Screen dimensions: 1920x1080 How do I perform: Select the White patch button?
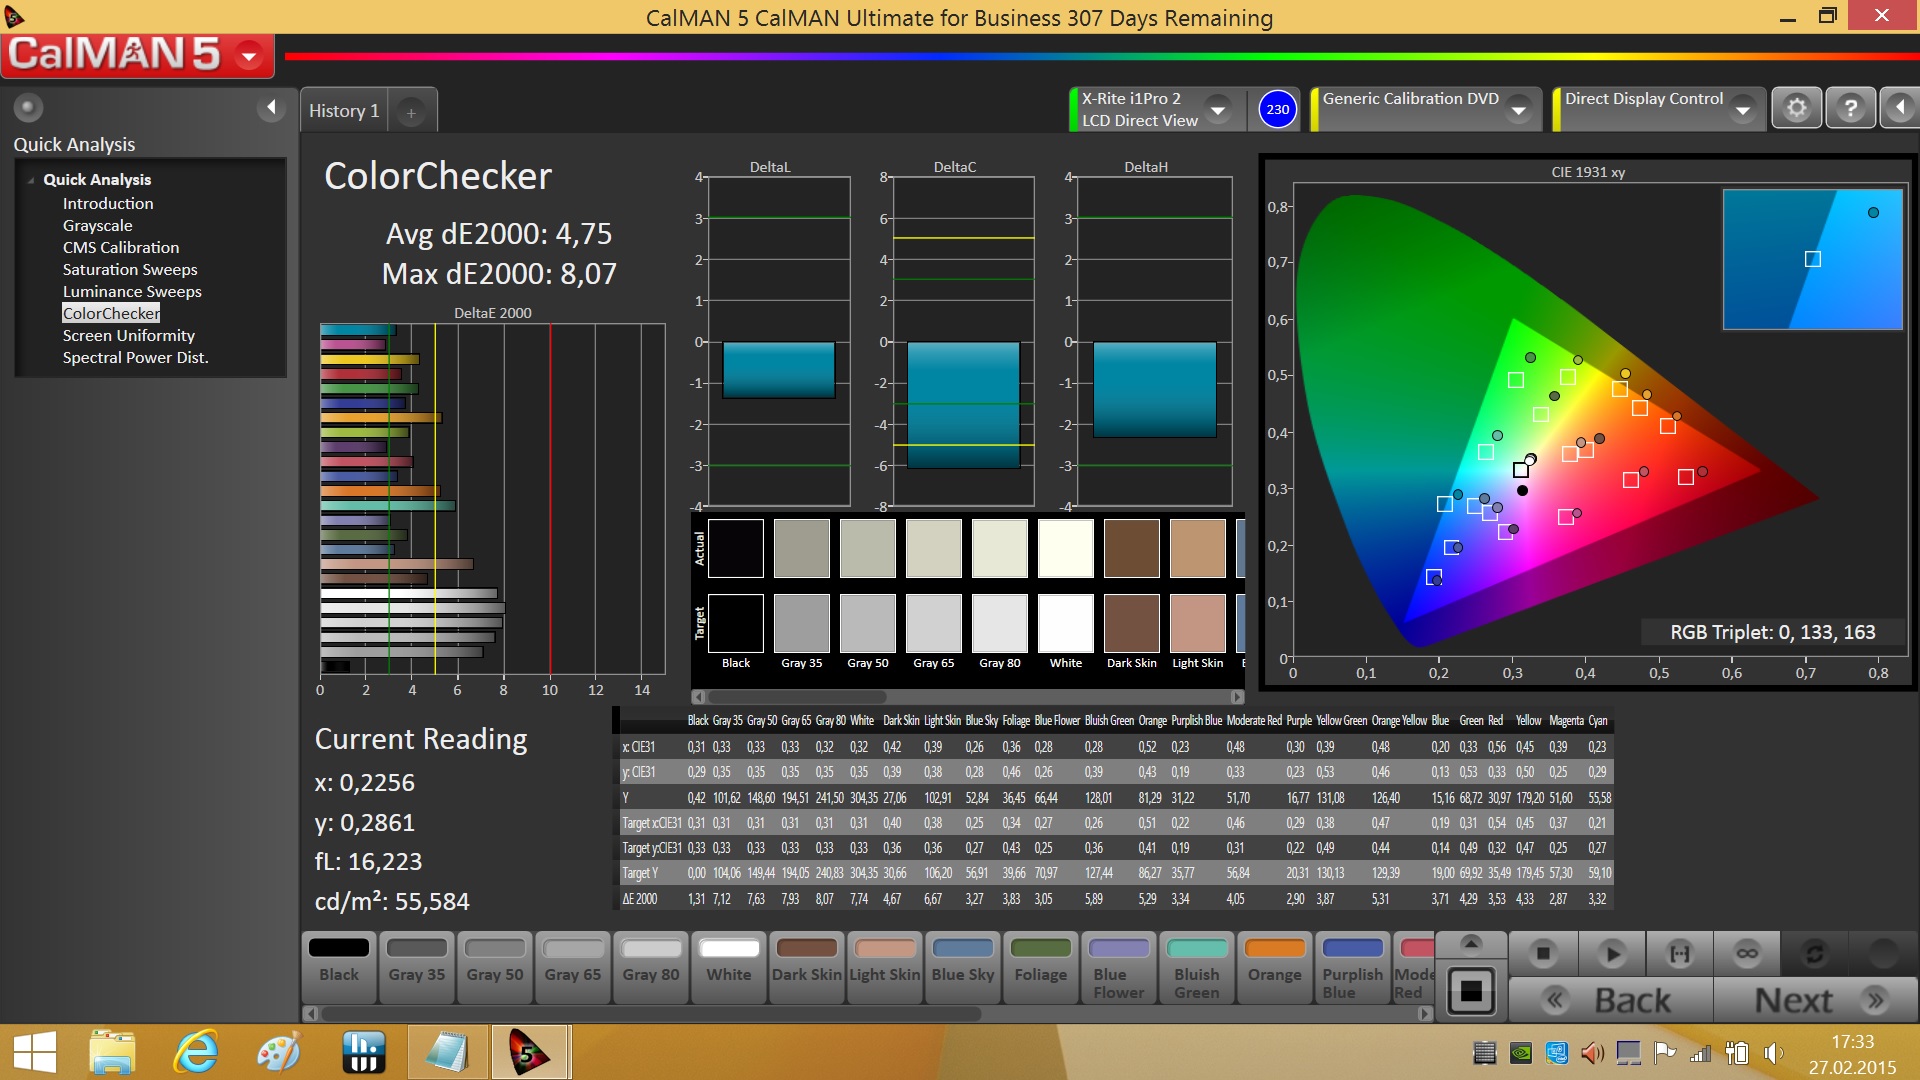pyautogui.click(x=729, y=967)
